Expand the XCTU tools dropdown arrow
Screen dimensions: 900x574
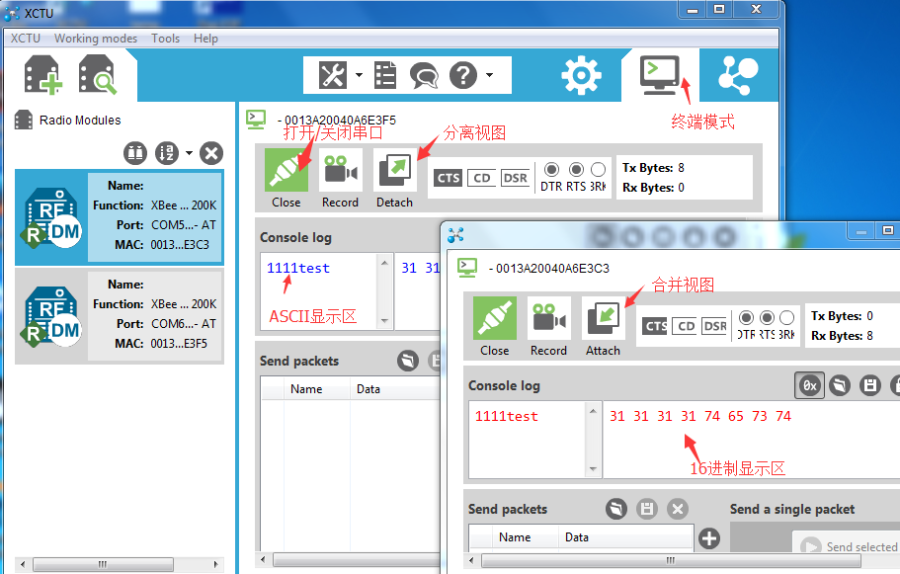click(x=359, y=75)
